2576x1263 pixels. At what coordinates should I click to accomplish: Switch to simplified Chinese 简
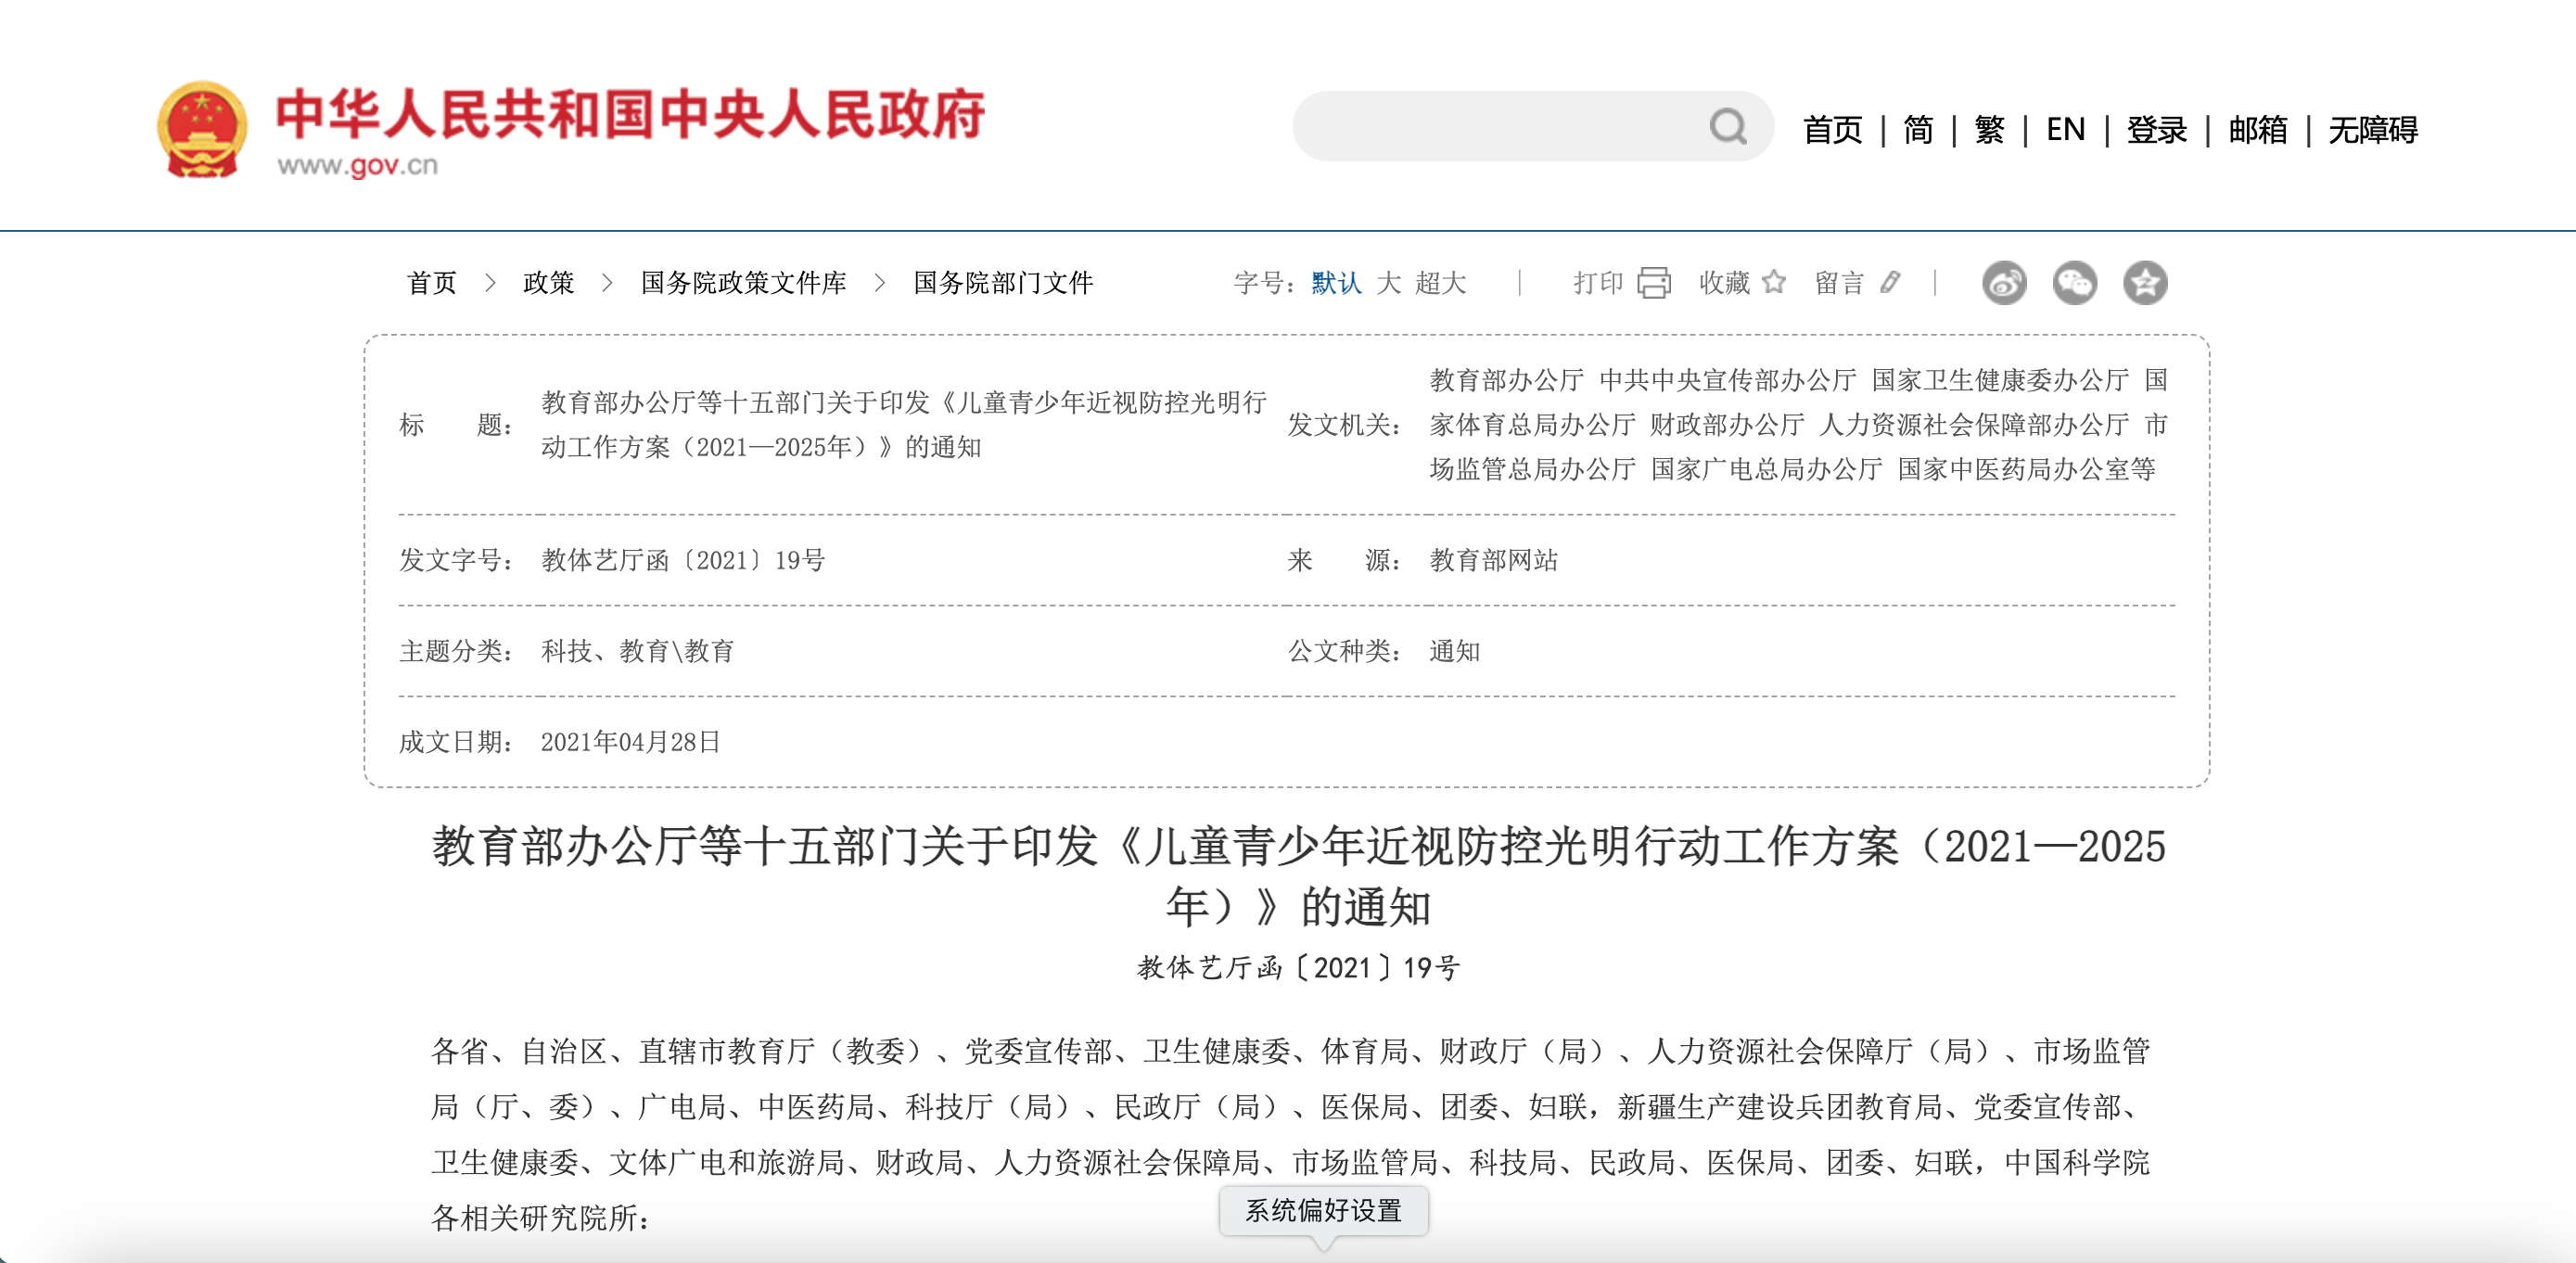(1918, 130)
